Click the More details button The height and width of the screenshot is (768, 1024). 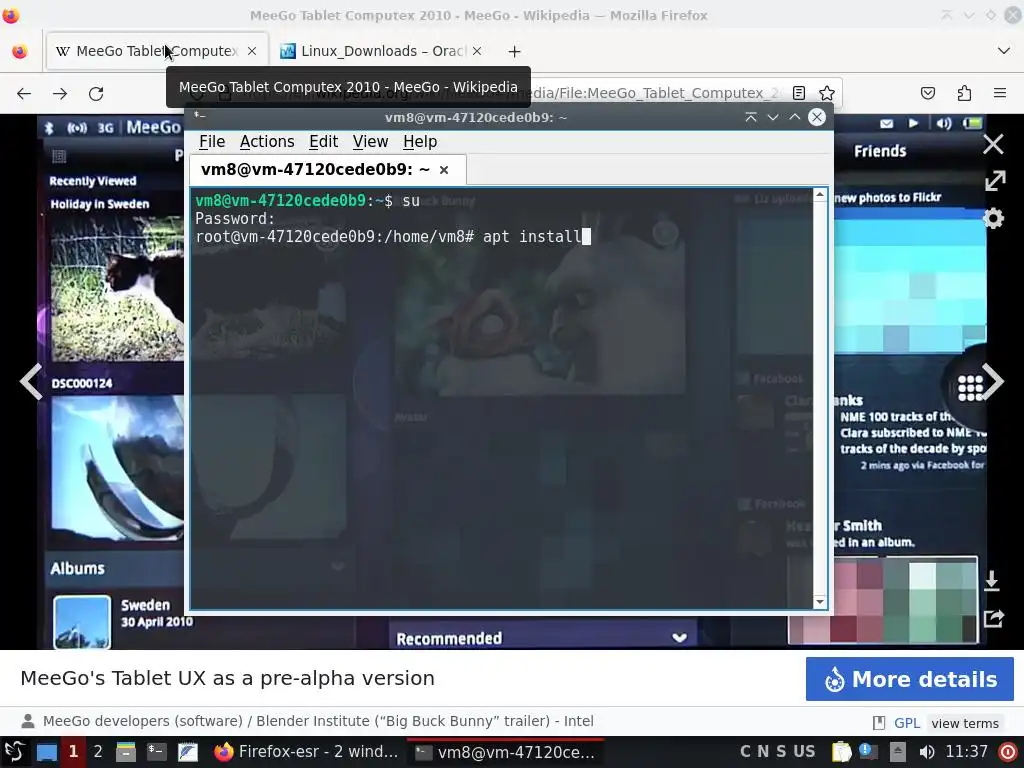tap(909, 679)
